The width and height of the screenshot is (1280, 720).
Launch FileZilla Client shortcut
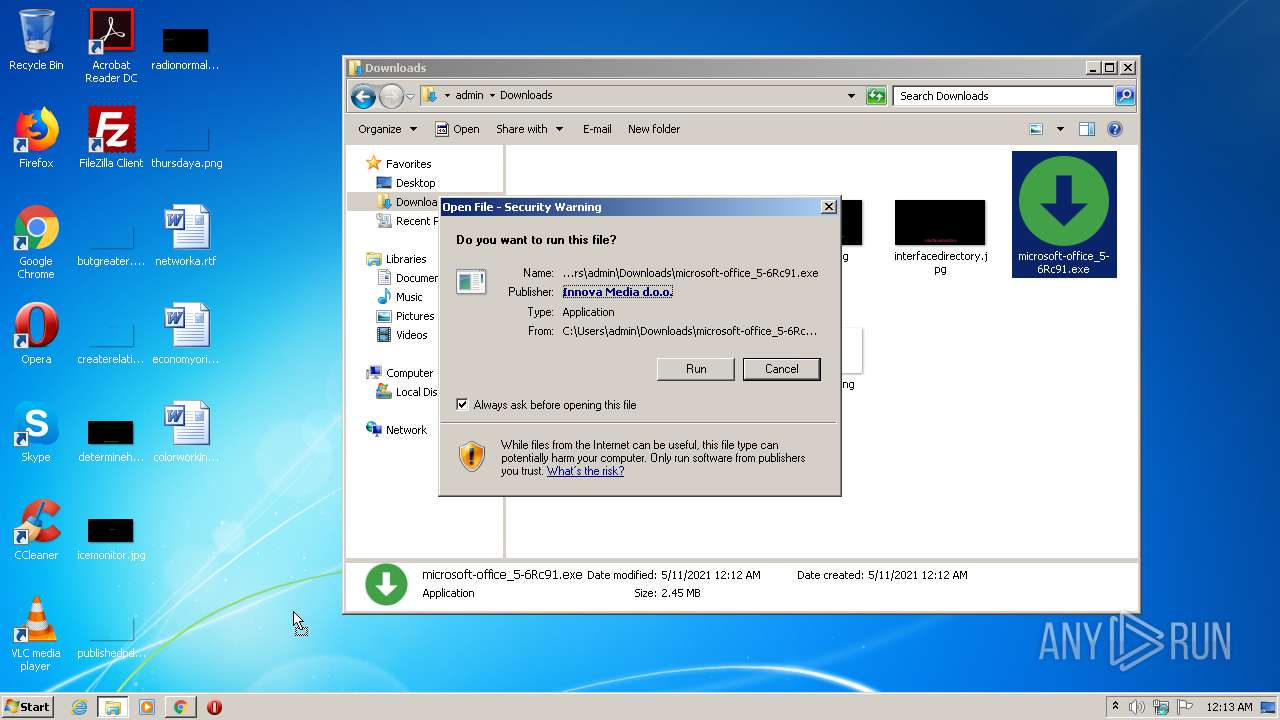click(x=111, y=138)
